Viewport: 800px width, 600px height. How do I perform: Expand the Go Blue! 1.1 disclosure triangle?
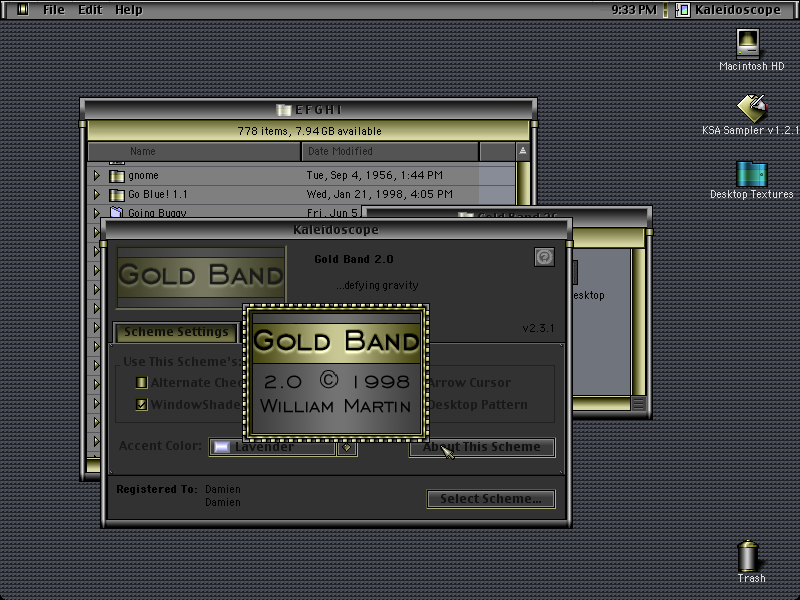pos(96,194)
